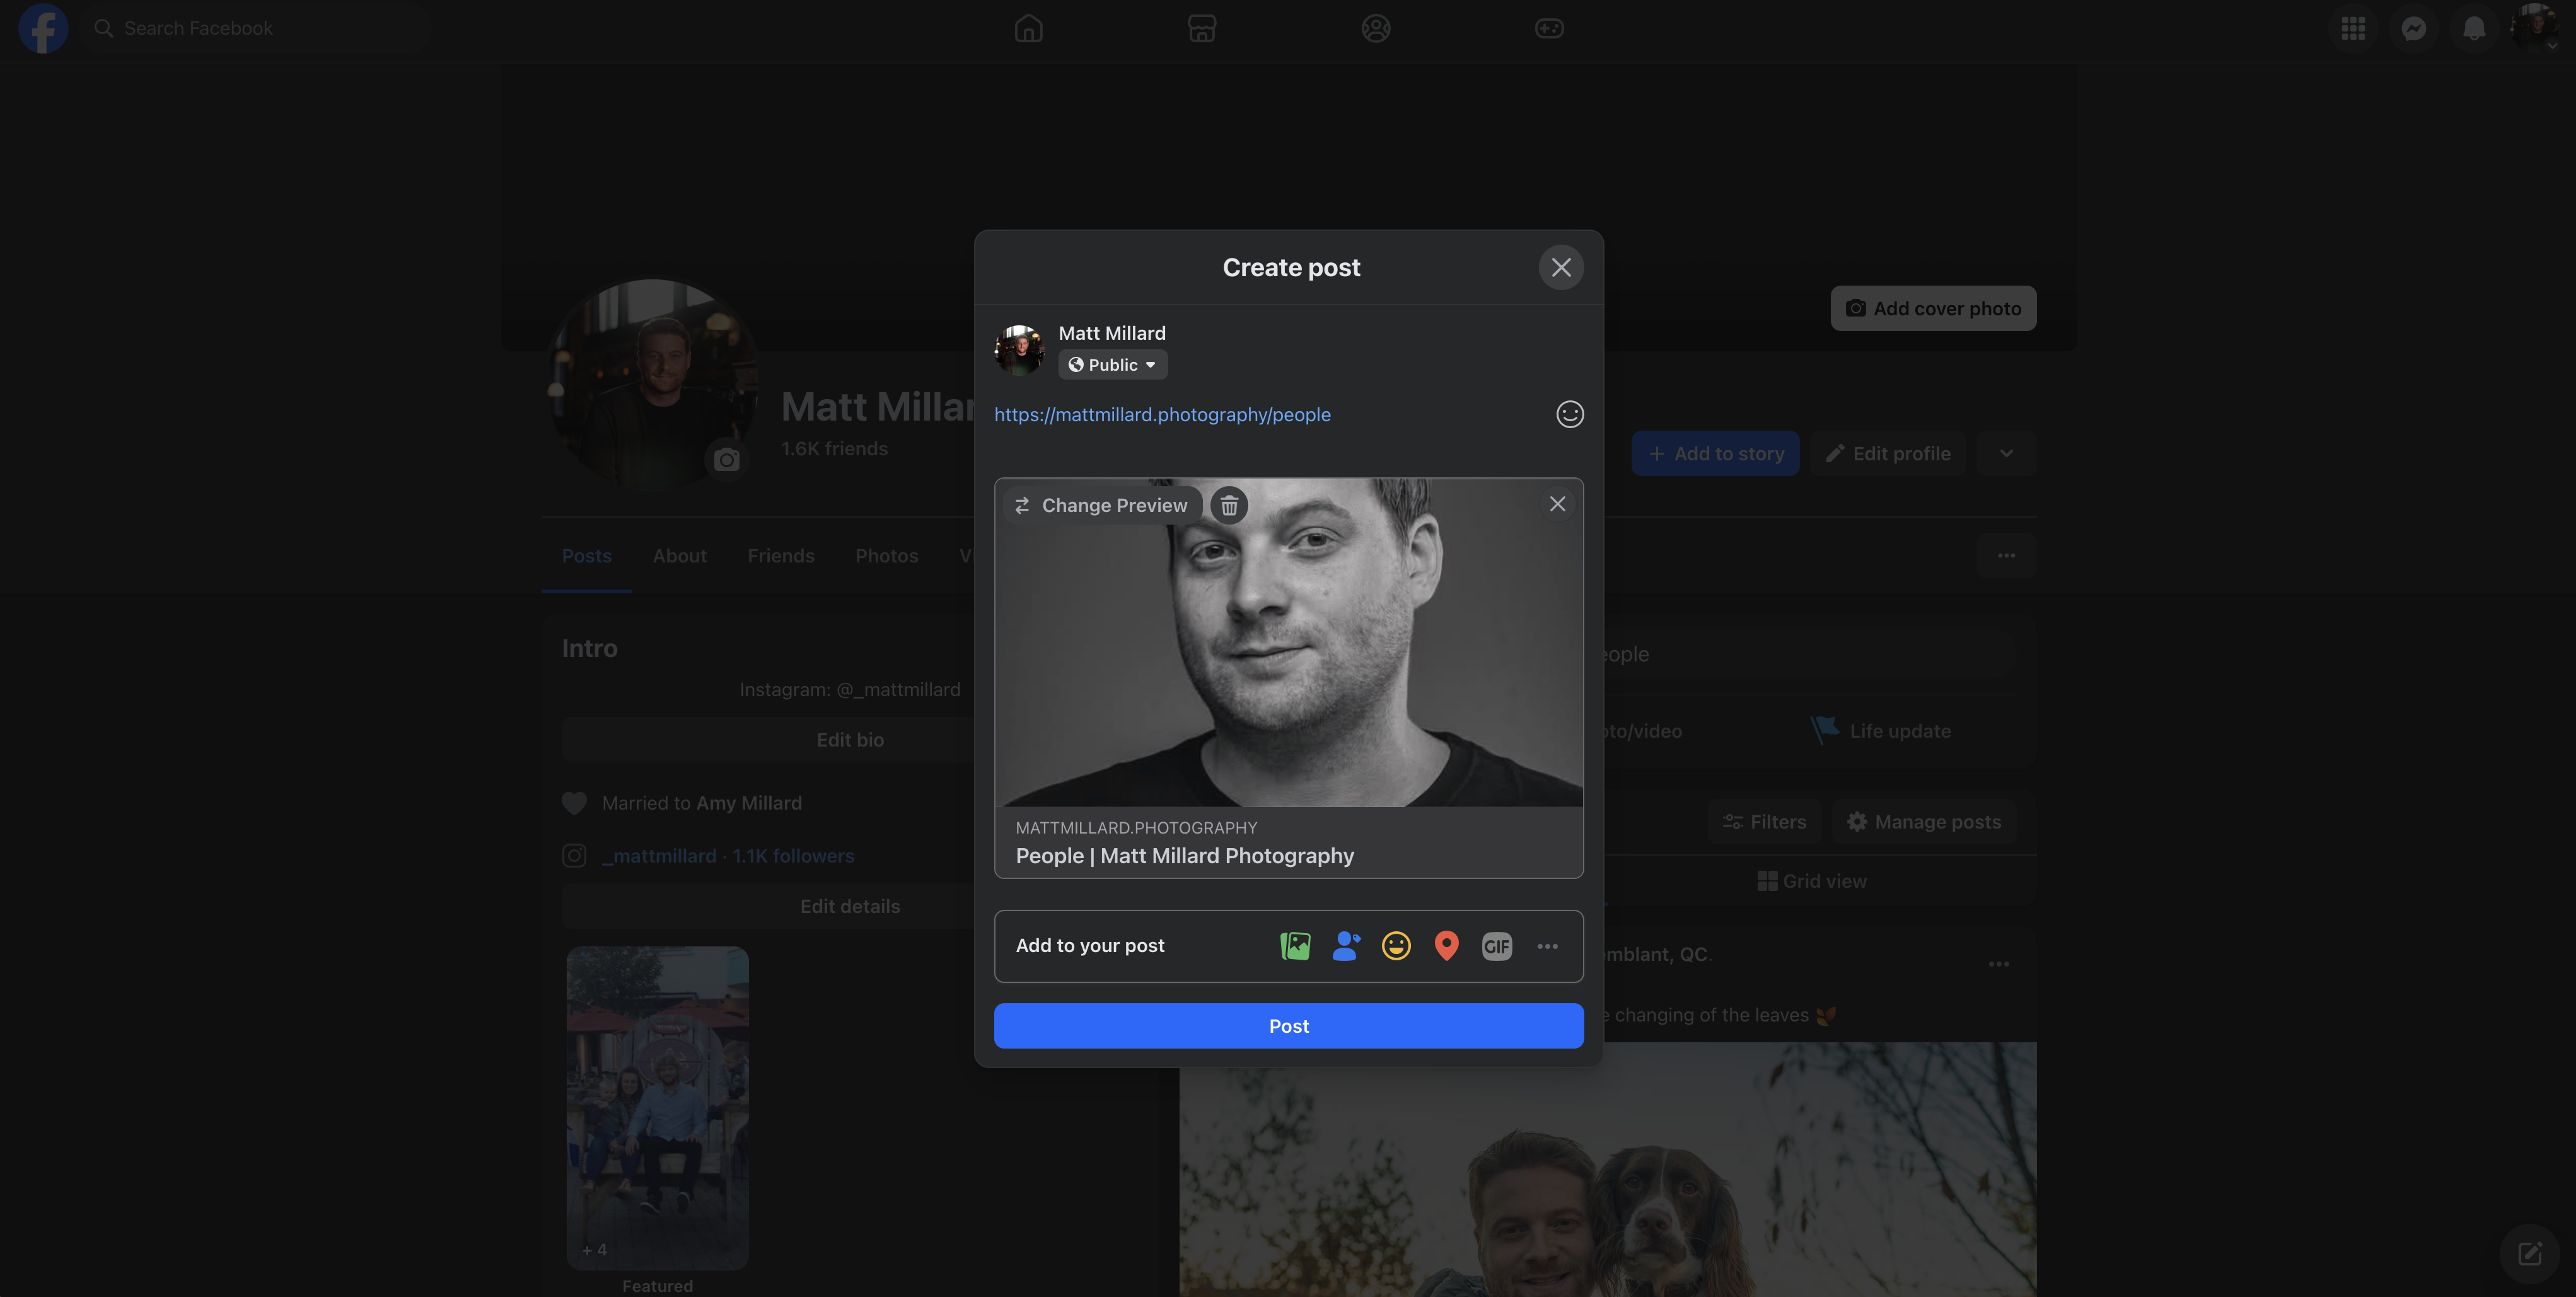2576x1297 pixels.
Task: Insert an emoji into the post text
Action: click(x=1569, y=413)
